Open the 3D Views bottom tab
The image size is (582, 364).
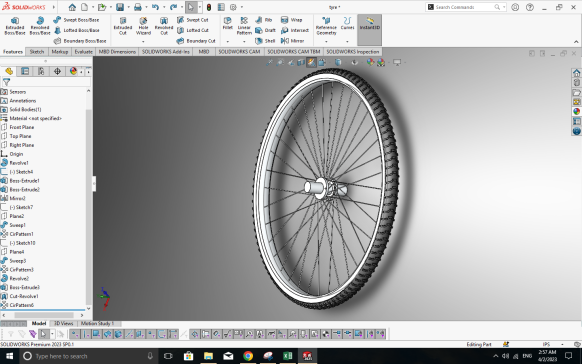click(63, 324)
